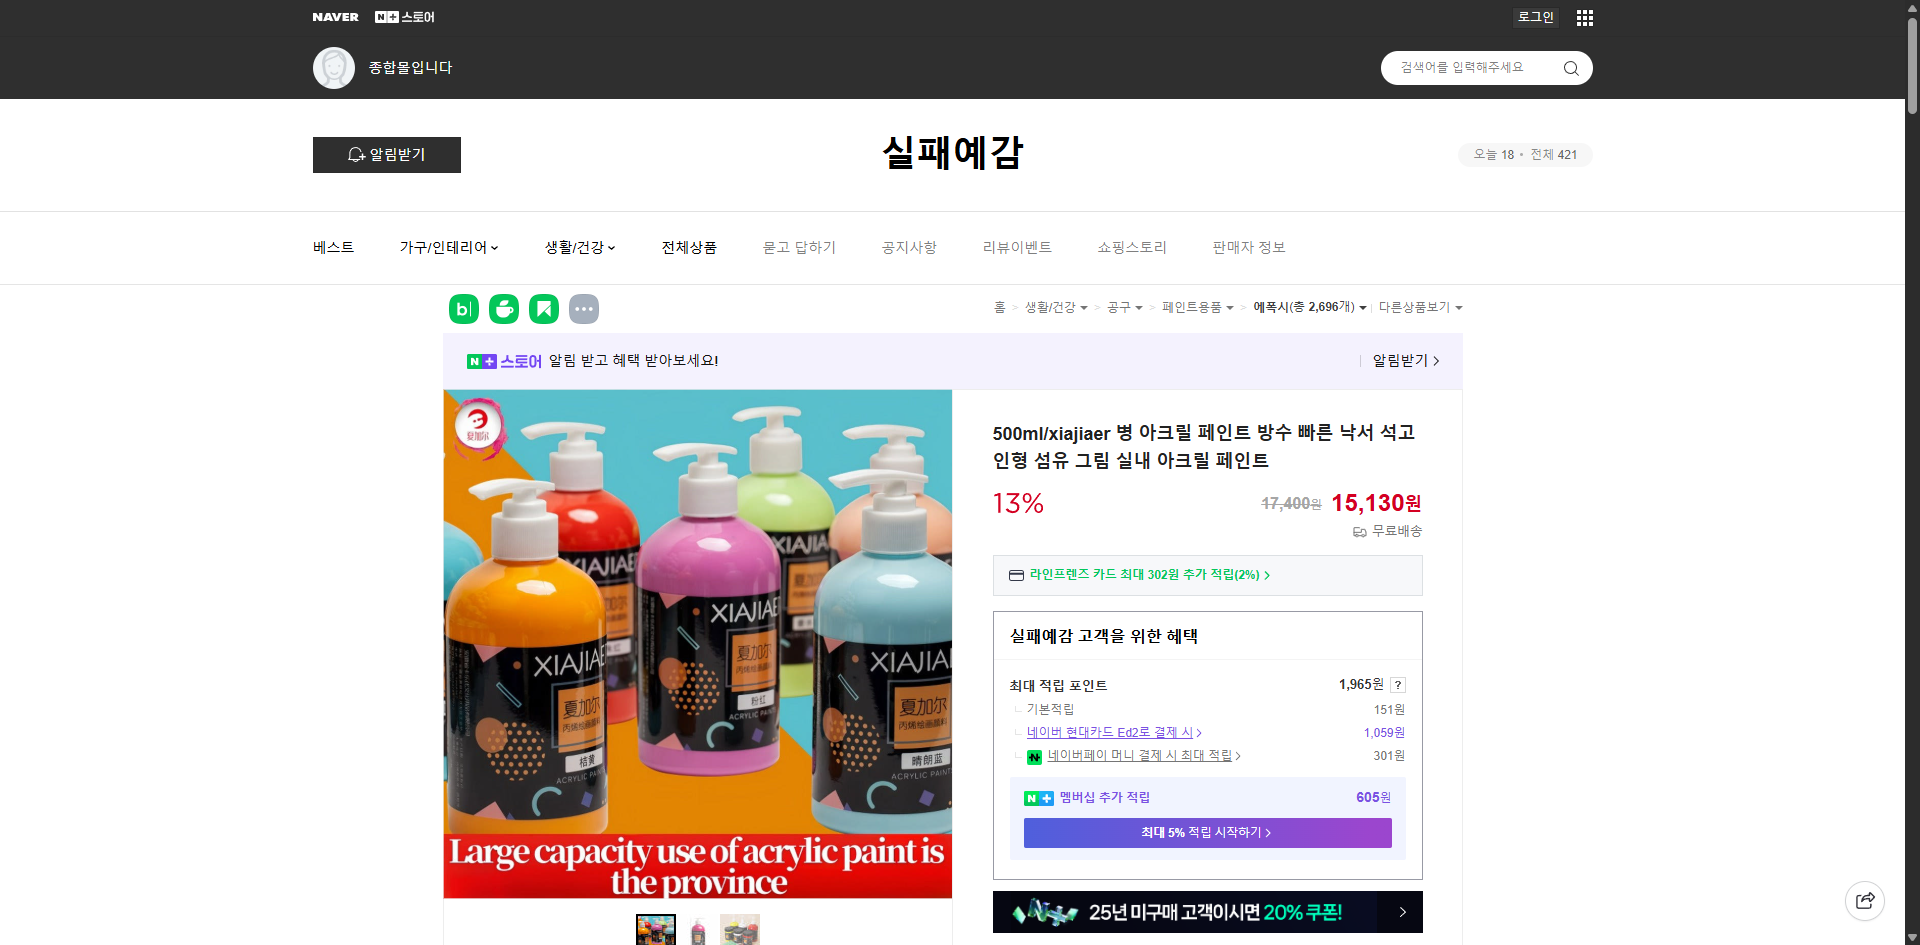Share the product to Naver Cafe
This screenshot has width=1920, height=945.
coord(503,308)
